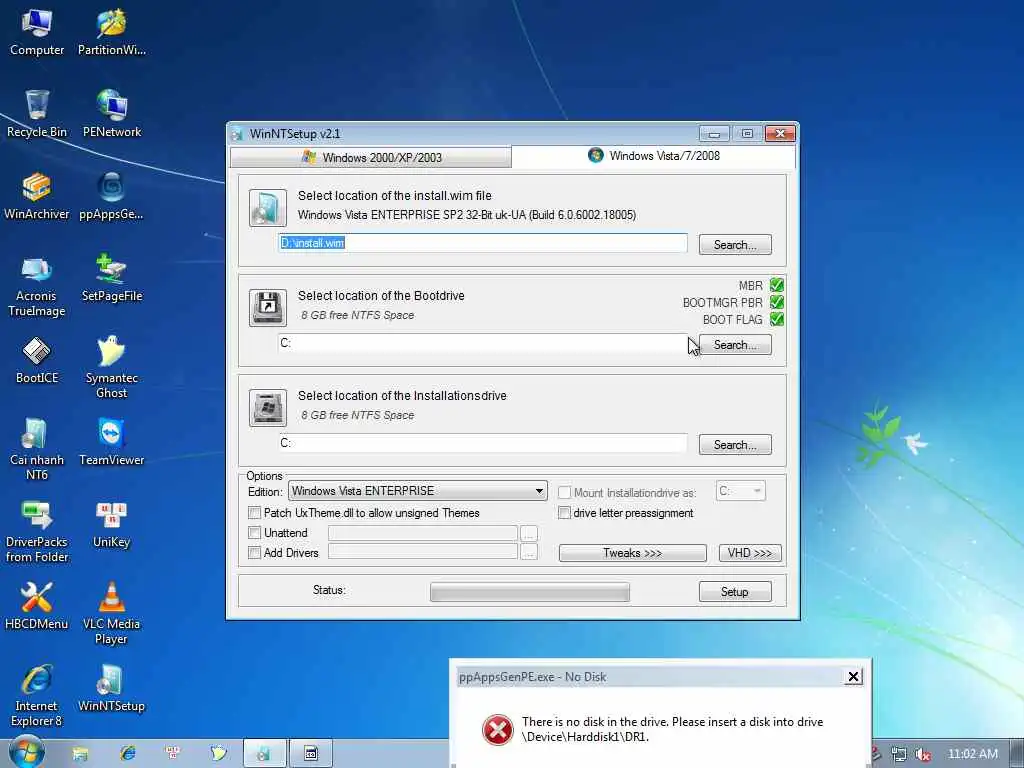Toggle Mount Installationdrive as checkbox

(x=564, y=492)
